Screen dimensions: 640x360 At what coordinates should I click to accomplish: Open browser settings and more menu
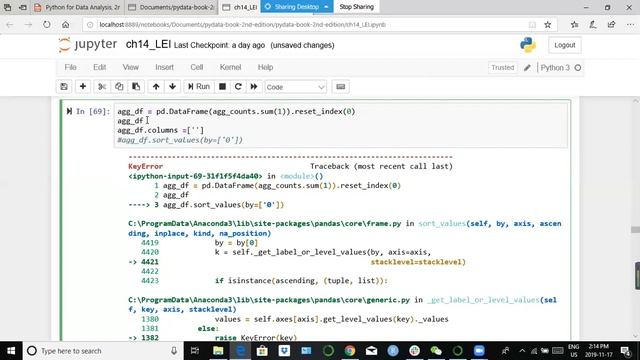click(x=630, y=25)
